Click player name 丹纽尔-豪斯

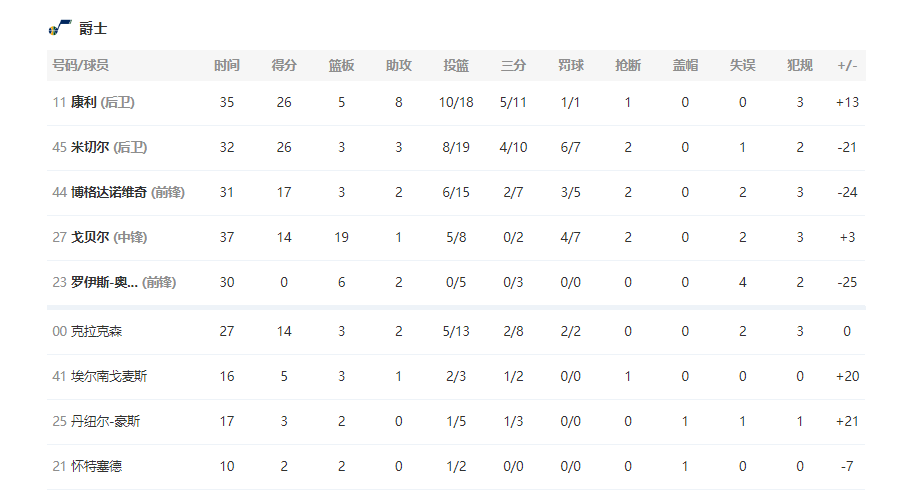[105, 421]
